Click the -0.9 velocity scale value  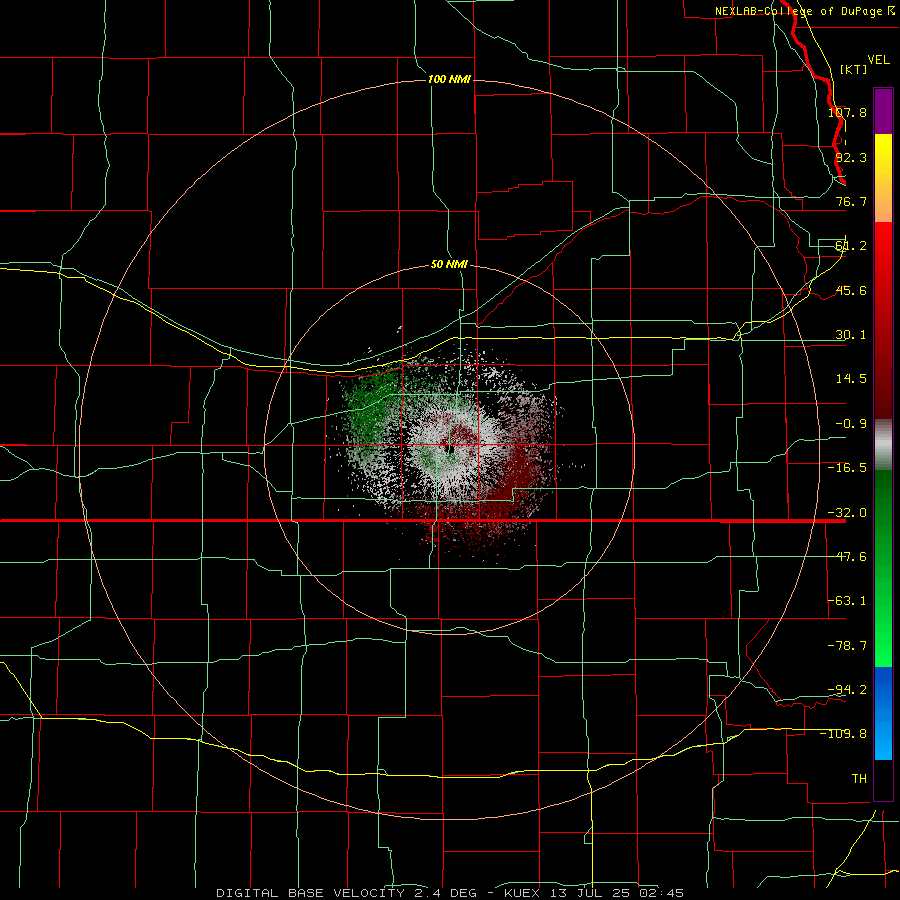[x=851, y=424]
